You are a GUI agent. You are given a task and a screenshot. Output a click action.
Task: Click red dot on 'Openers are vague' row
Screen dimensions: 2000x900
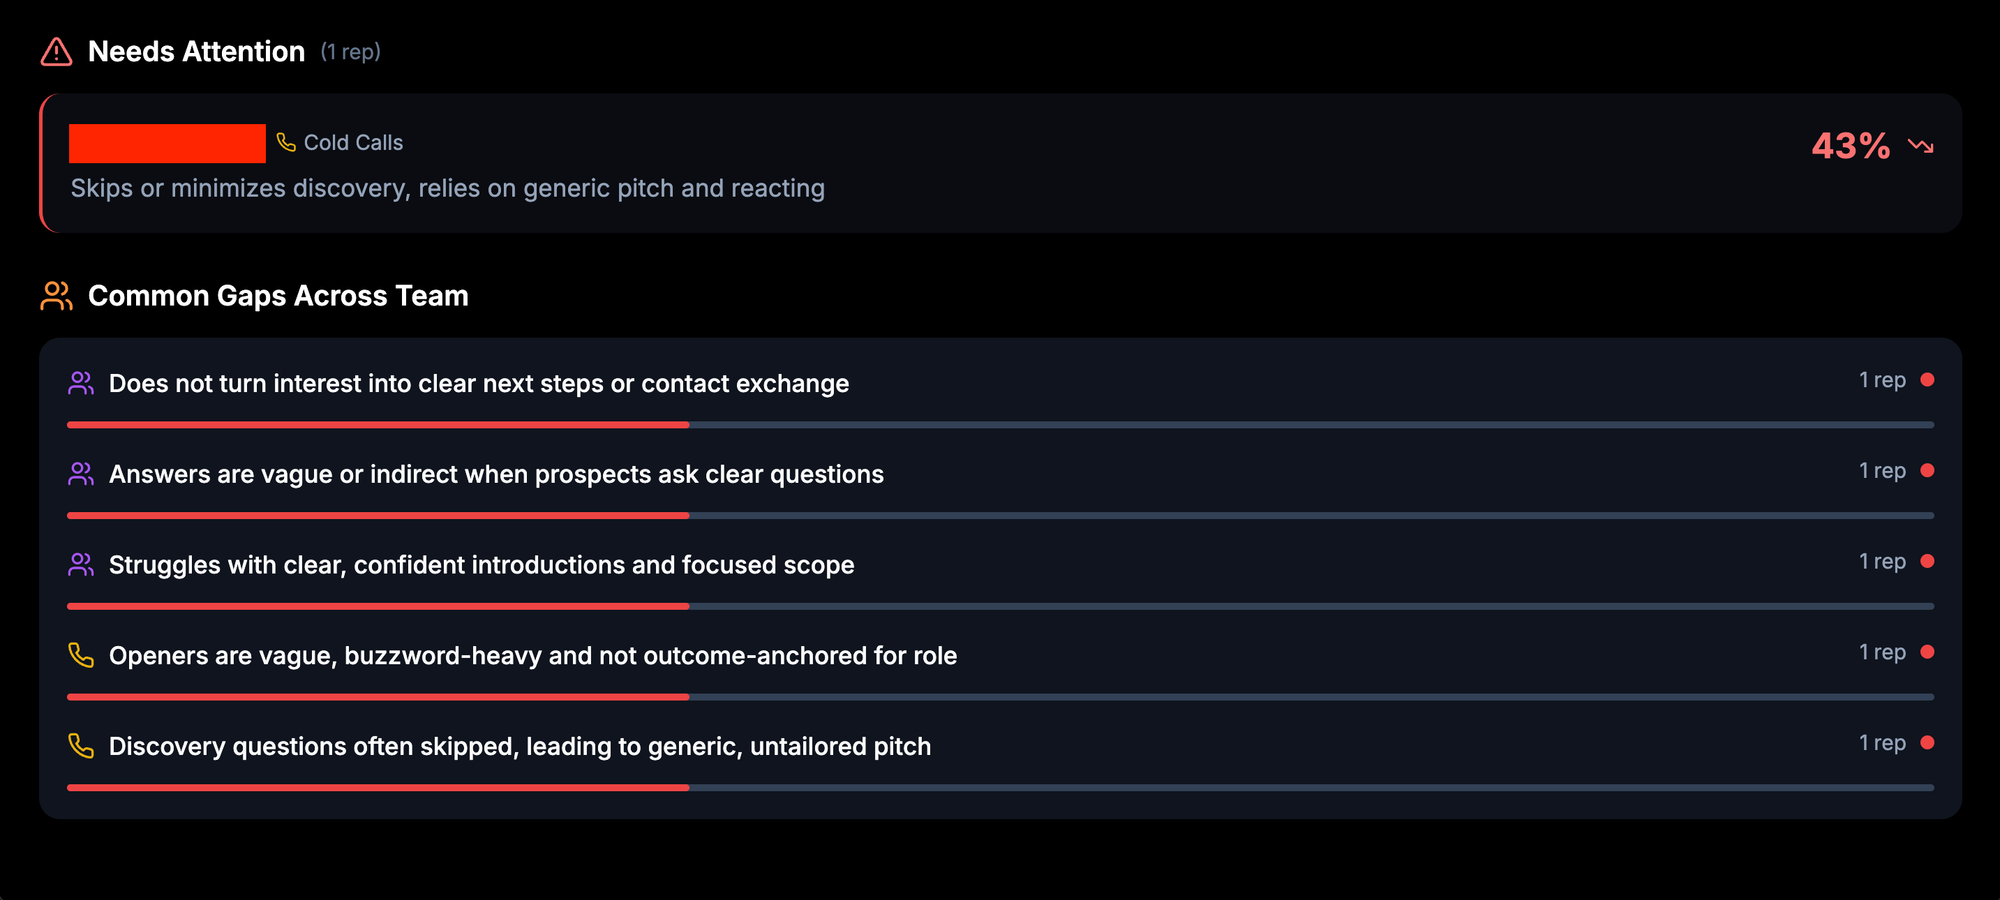[x=1927, y=652]
